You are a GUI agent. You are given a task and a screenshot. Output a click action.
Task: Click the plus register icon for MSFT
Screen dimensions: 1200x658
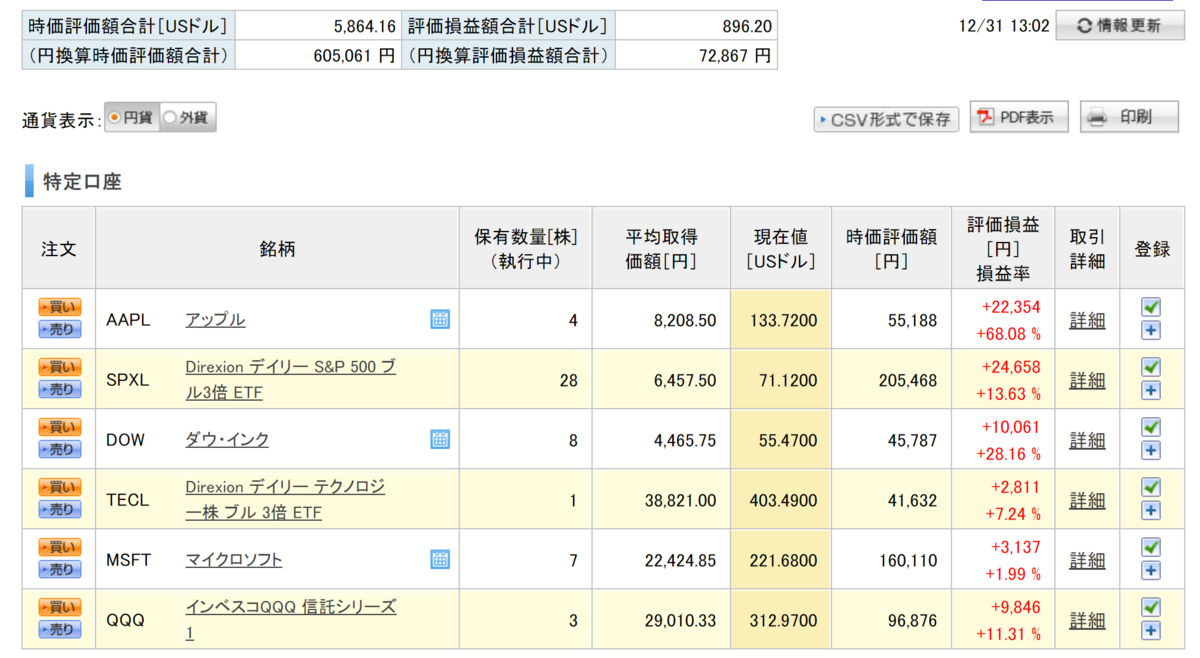point(1151,571)
